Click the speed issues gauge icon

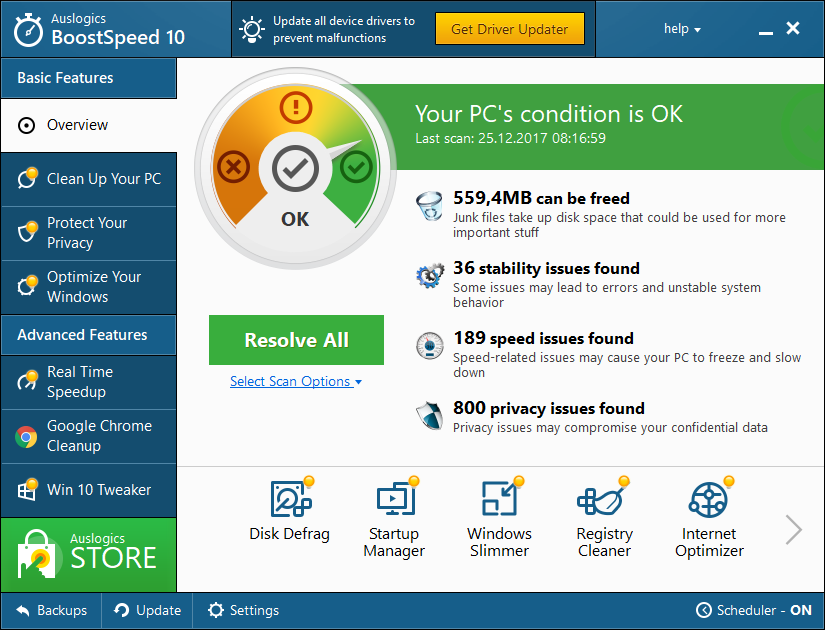(x=429, y=346)
